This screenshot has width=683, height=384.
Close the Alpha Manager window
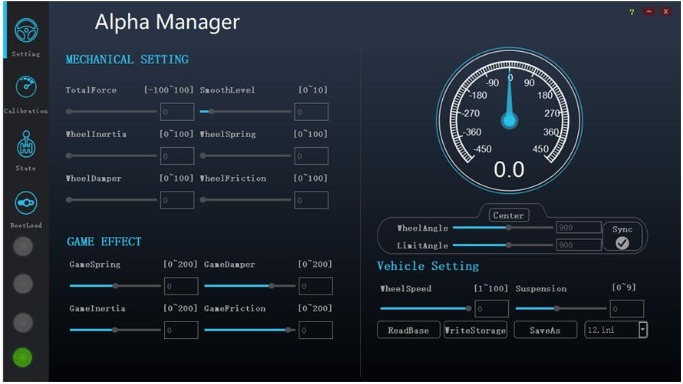click(x=666, y=12)
